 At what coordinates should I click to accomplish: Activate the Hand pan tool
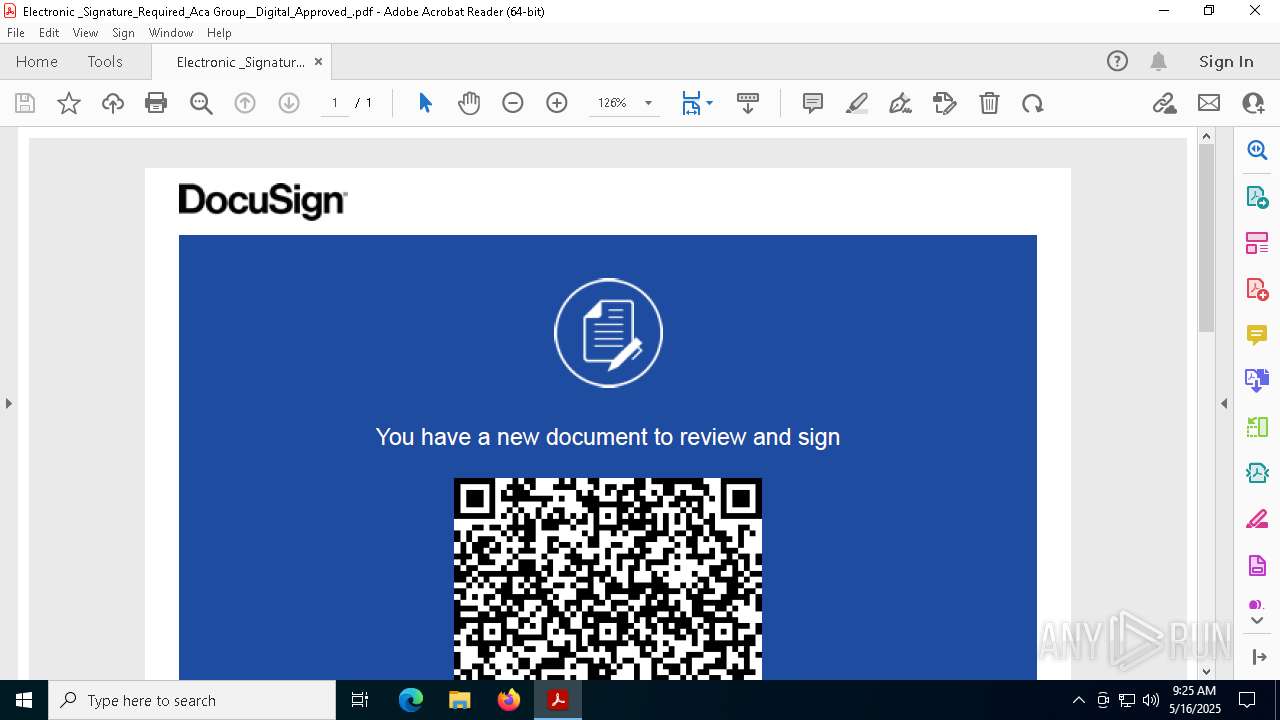(x=469, y=103)
